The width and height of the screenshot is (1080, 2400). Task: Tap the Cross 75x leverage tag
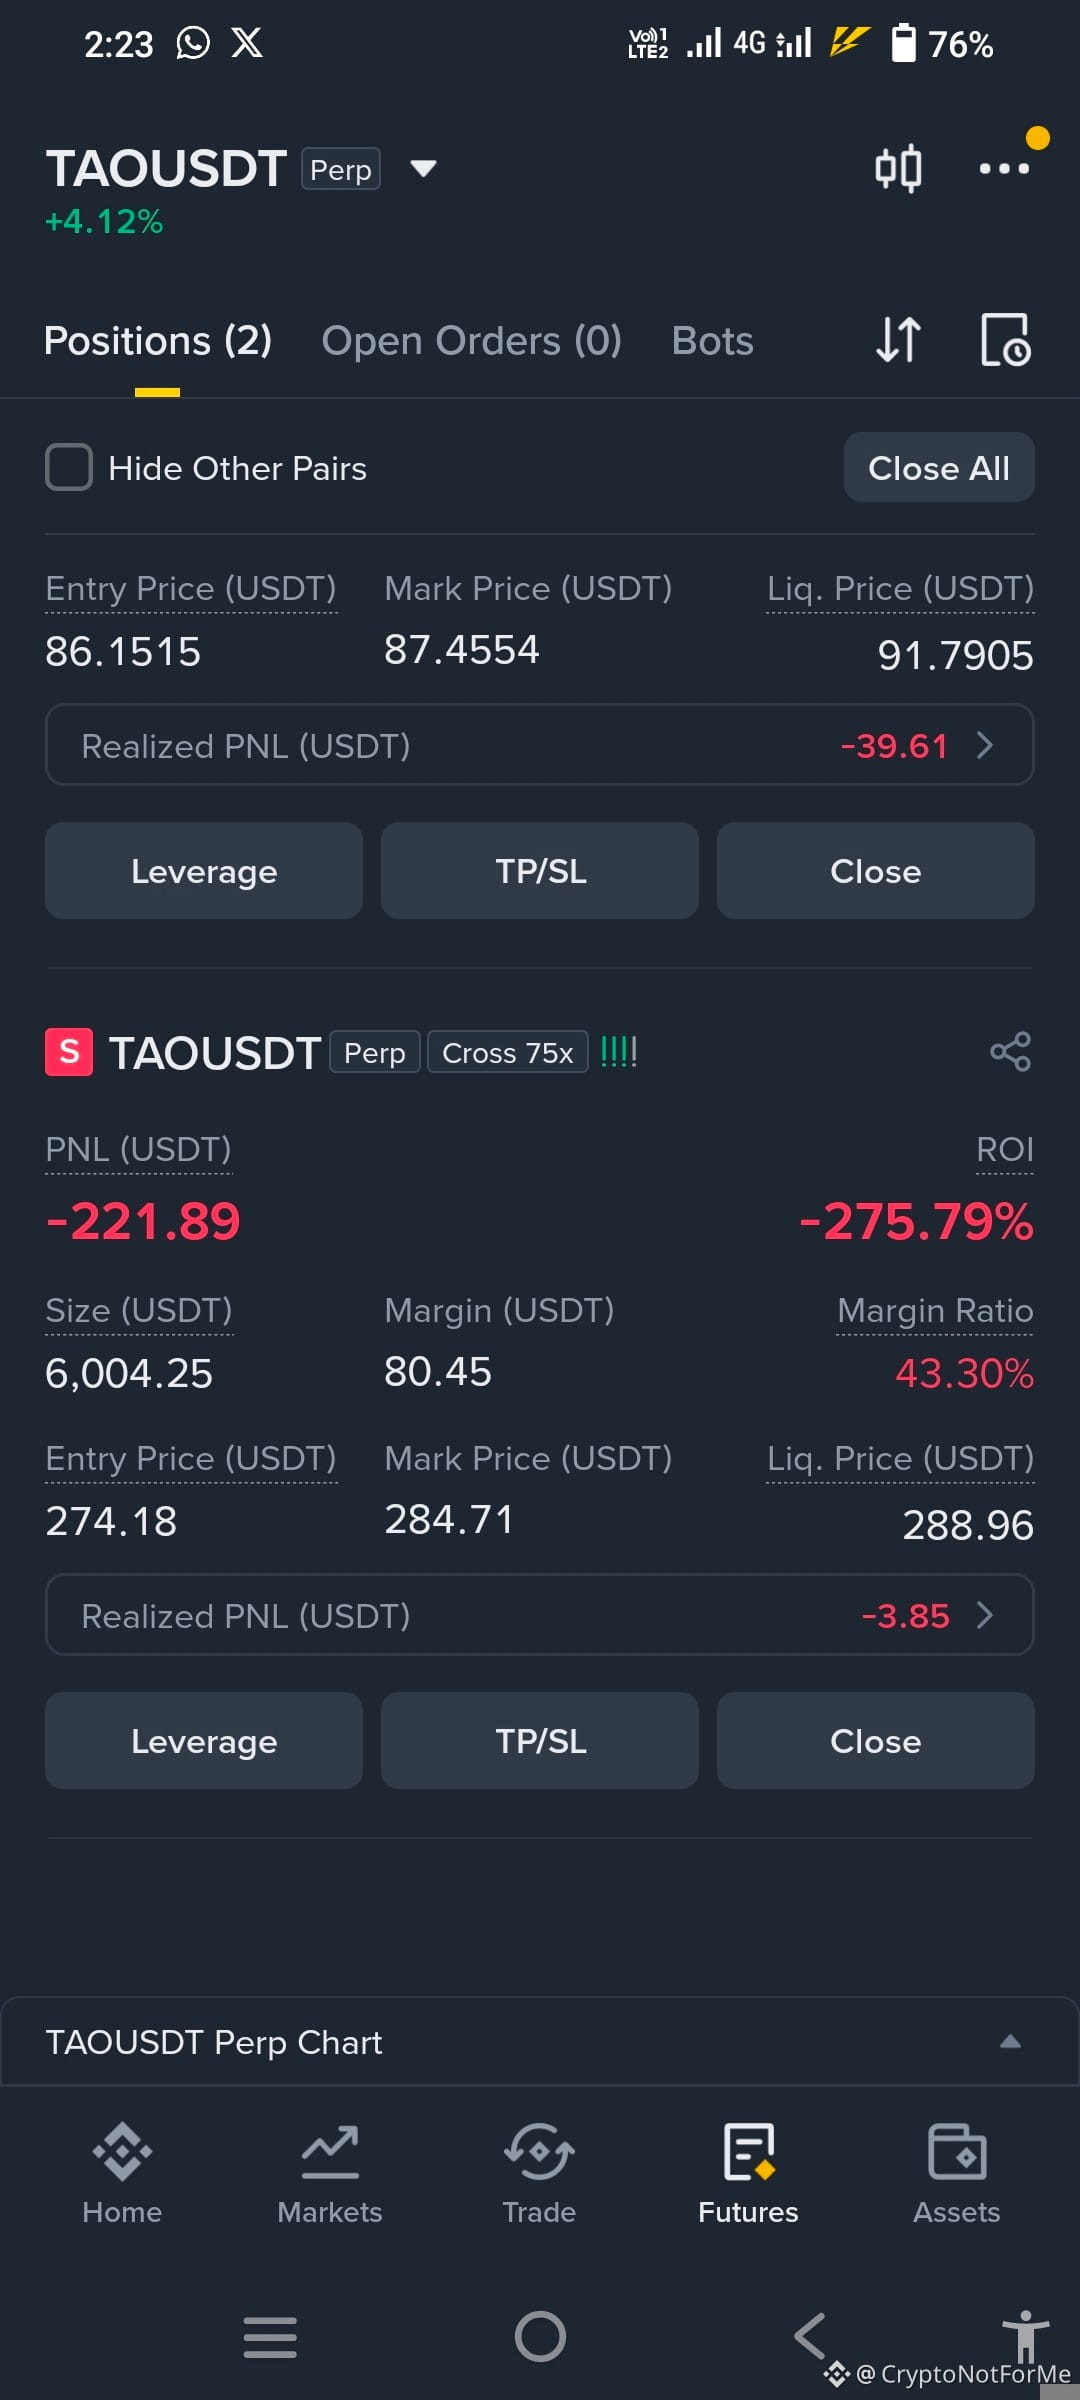click(507, 1053)
